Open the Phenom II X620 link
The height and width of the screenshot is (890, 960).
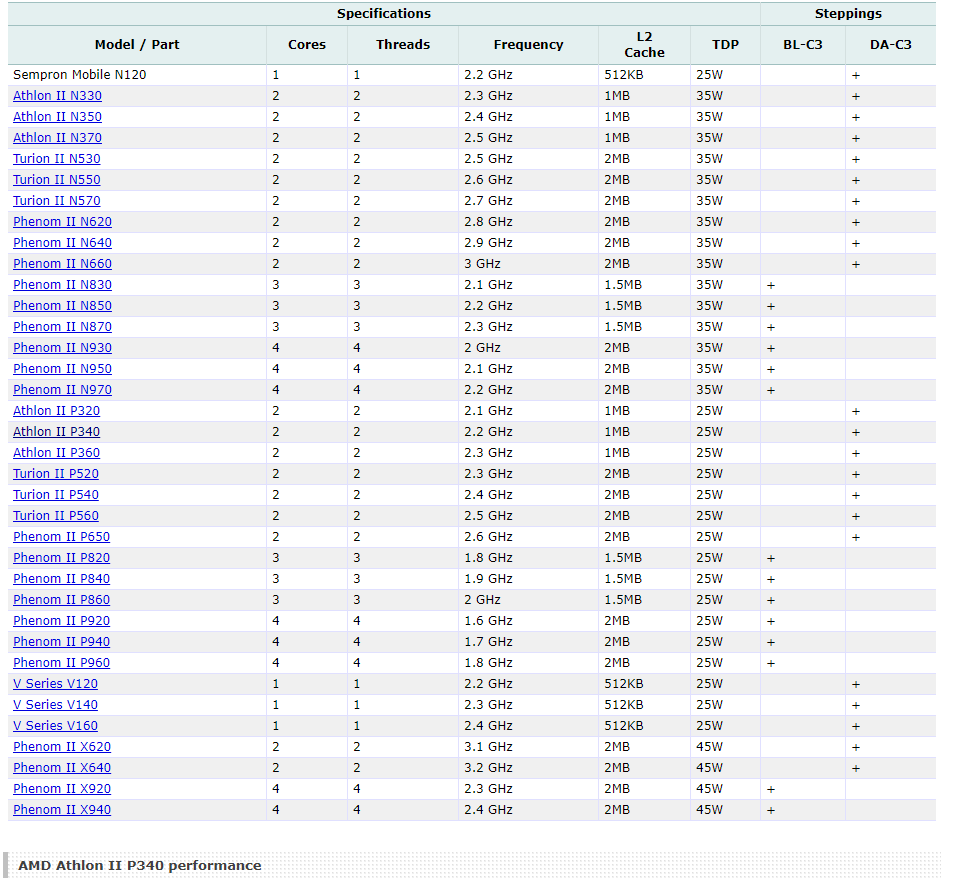pyautogui.click(x=62, y=747)
